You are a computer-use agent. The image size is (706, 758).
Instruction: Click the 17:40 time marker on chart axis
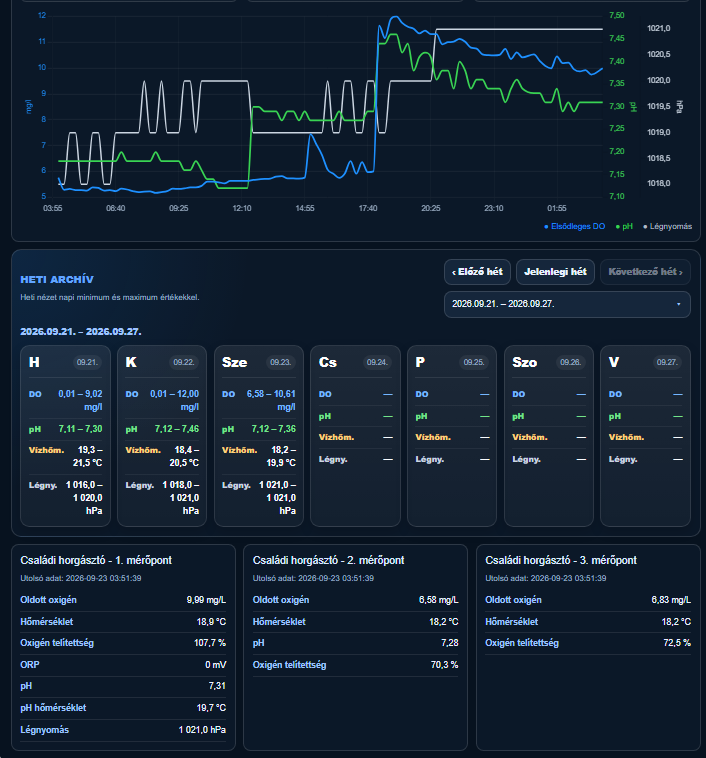(368, 208)
